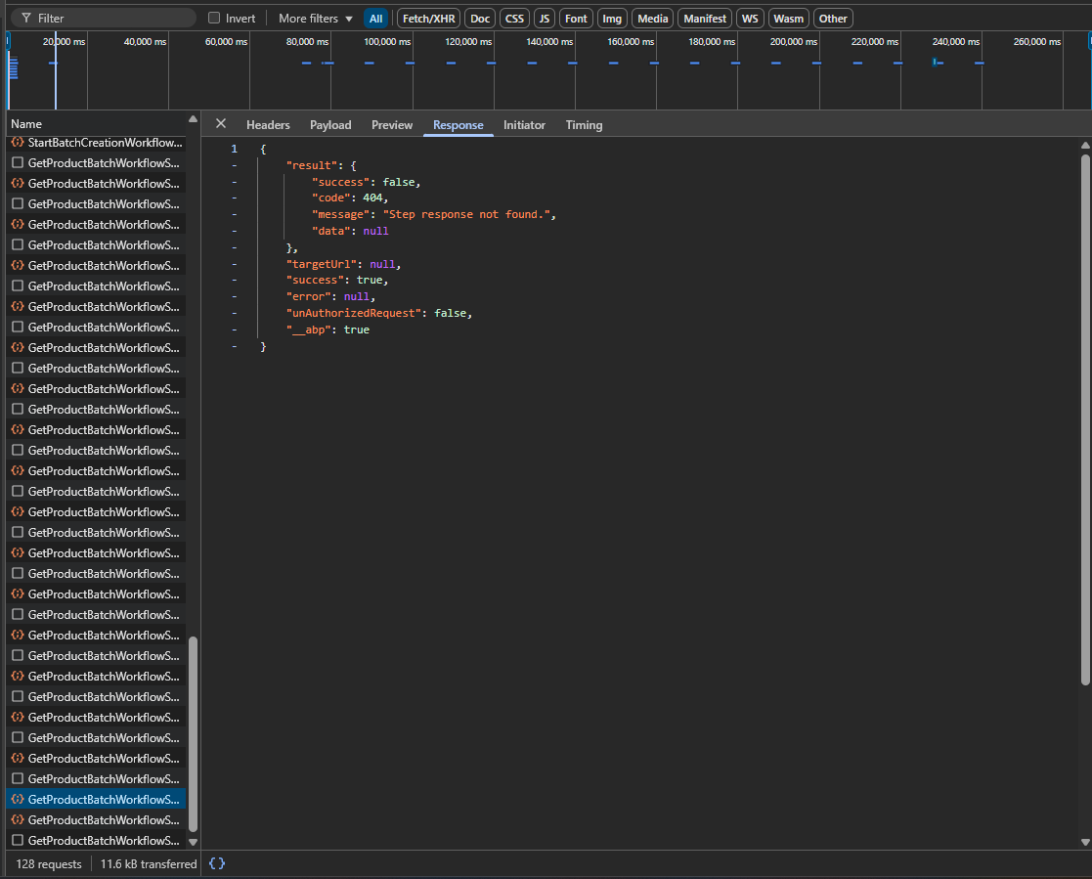Viewport: 1092px width, 879px height.
Task: Select the All request type filter
Action: pos(376,19)
